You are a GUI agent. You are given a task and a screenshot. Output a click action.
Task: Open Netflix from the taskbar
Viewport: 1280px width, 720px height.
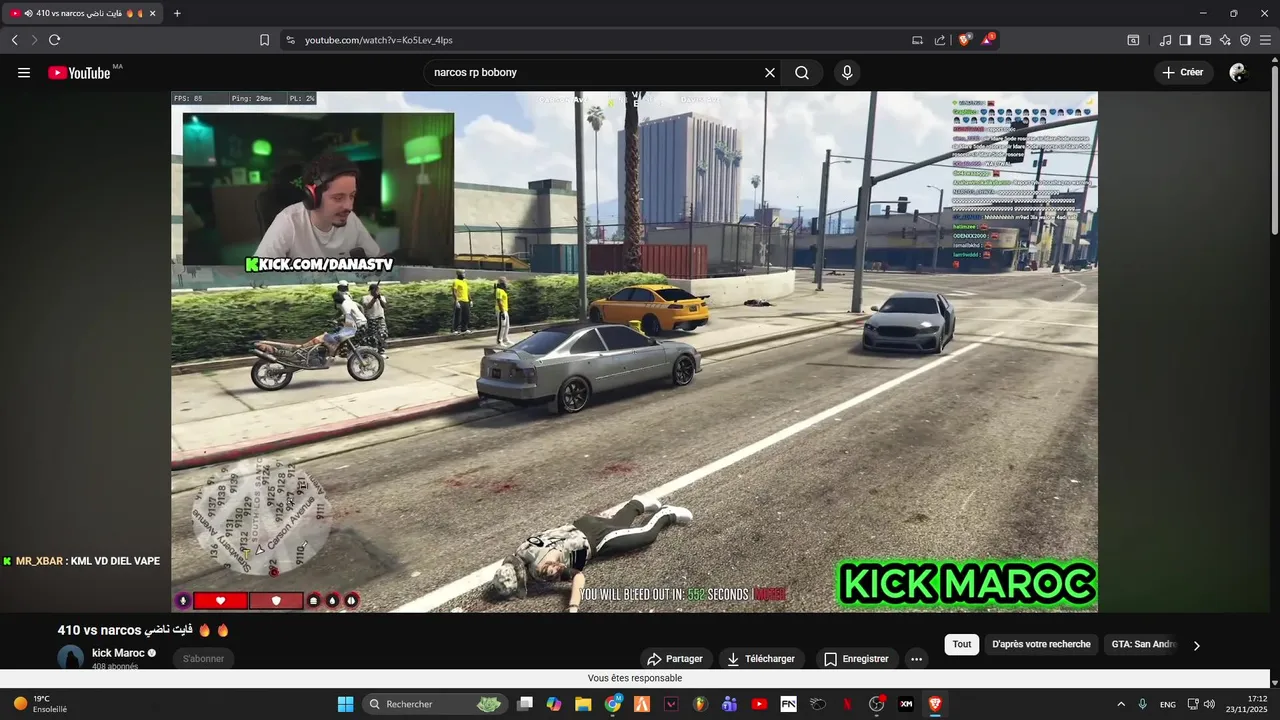[x=847, y=704]
